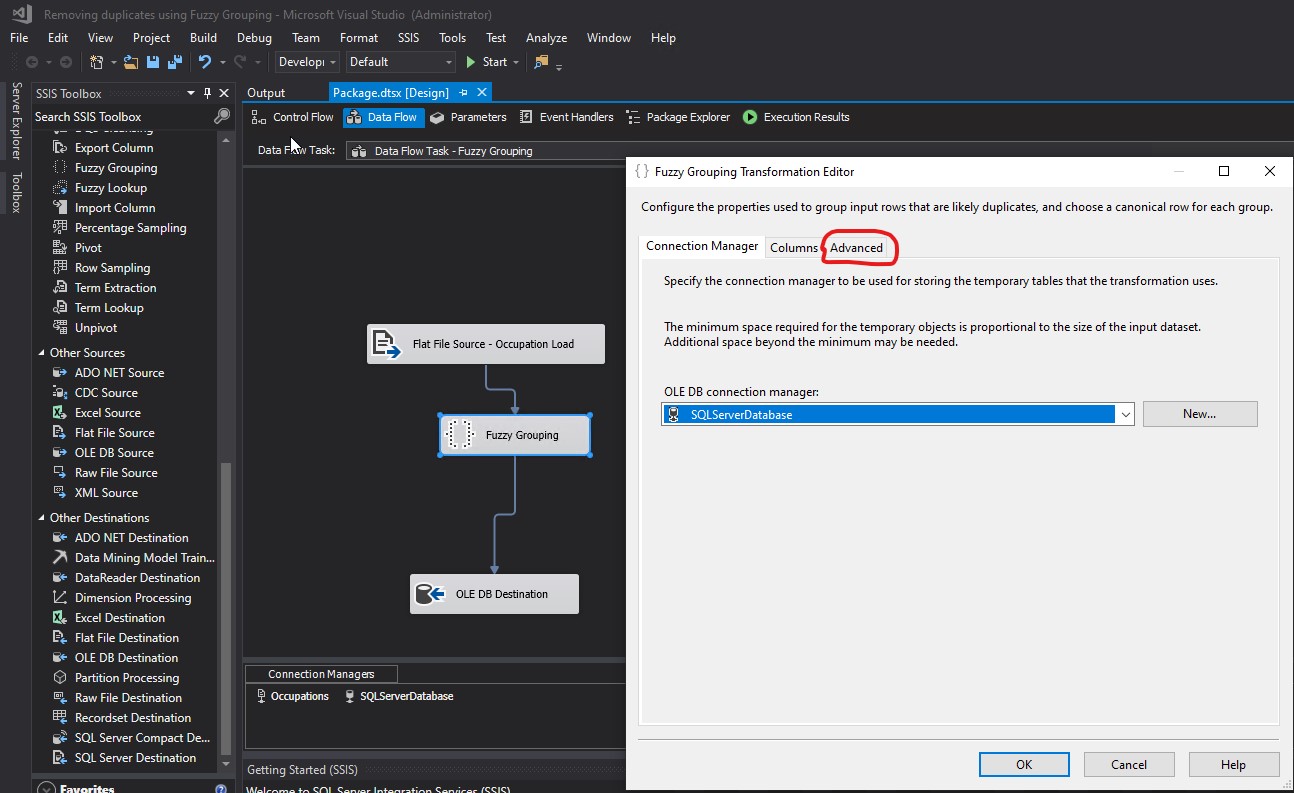Open the Package Explorer tab
Screen dimensions: 1294x793
[x=678, y=117]
